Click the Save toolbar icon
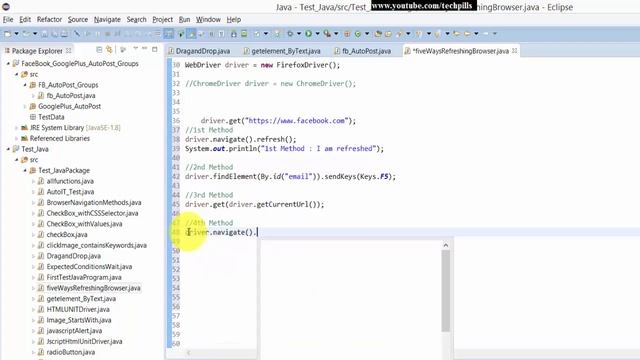 point(44,34)
